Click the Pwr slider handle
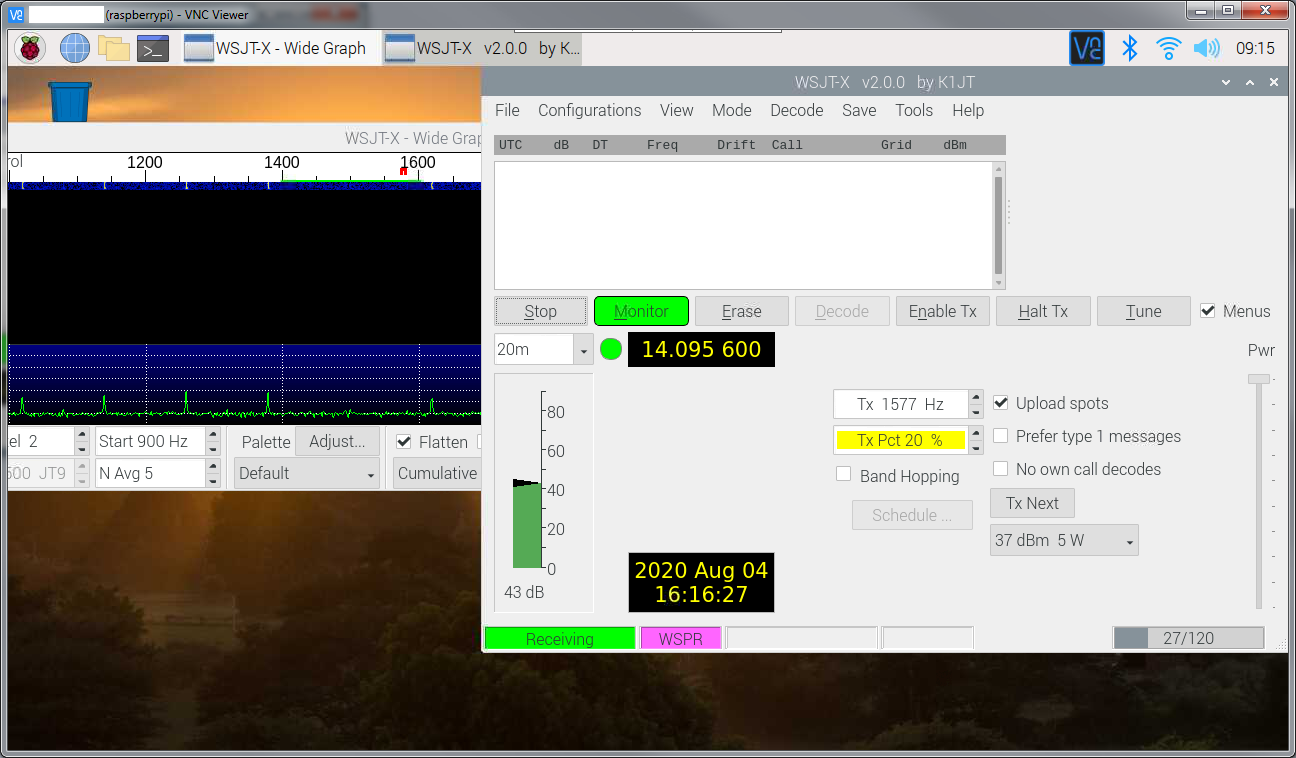Screen dimensions: 1296x758 1259,379
